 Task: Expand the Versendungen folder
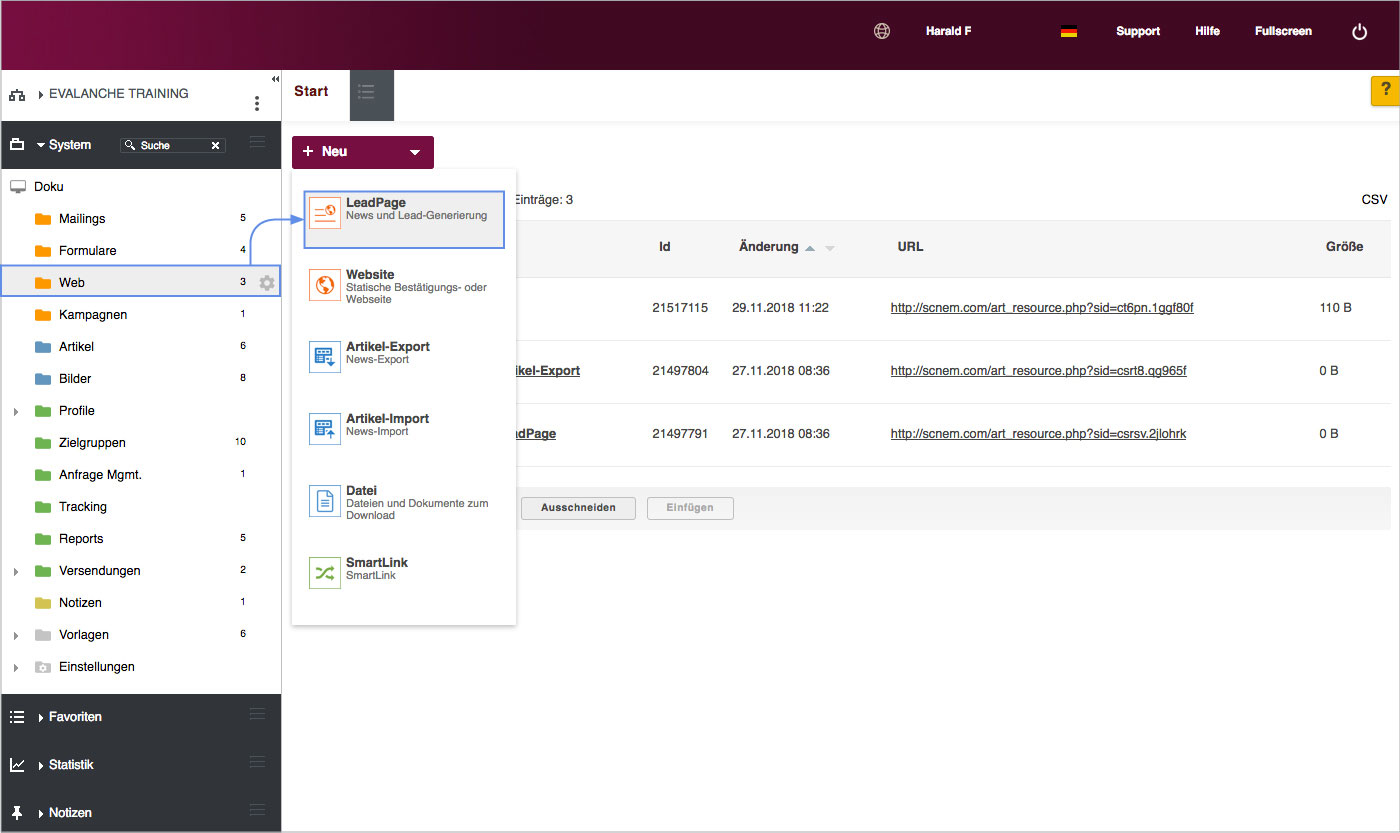16,571
